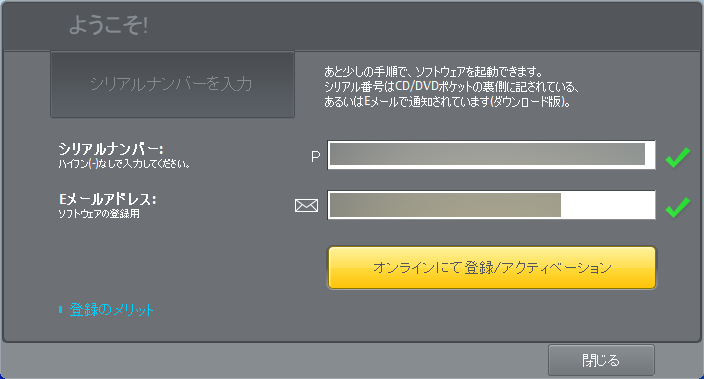Click the empty white area of email field
Viewport: 704px width, 379px height.
[x=607, y=205]
